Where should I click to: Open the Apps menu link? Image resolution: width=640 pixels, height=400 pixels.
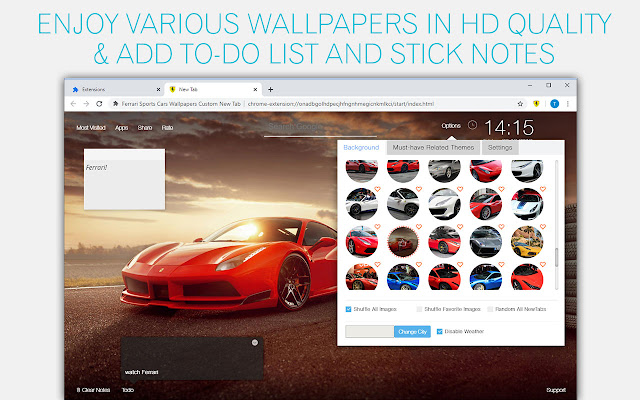point(121,128)
